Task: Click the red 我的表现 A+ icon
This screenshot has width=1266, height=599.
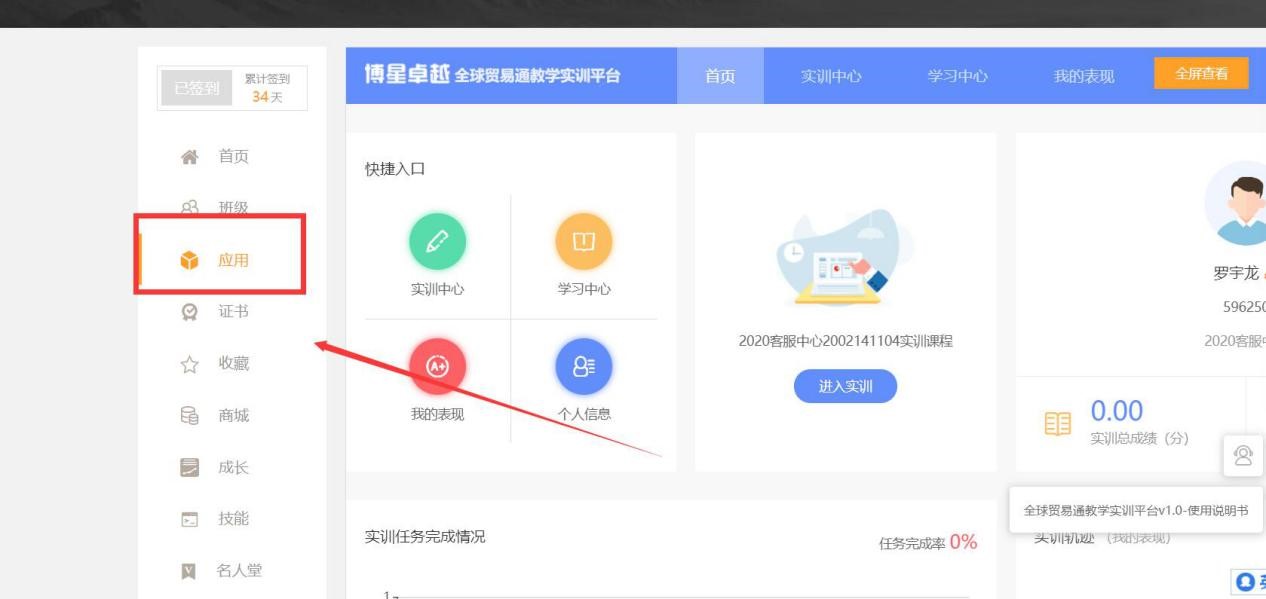Action: tap(437, 367)
